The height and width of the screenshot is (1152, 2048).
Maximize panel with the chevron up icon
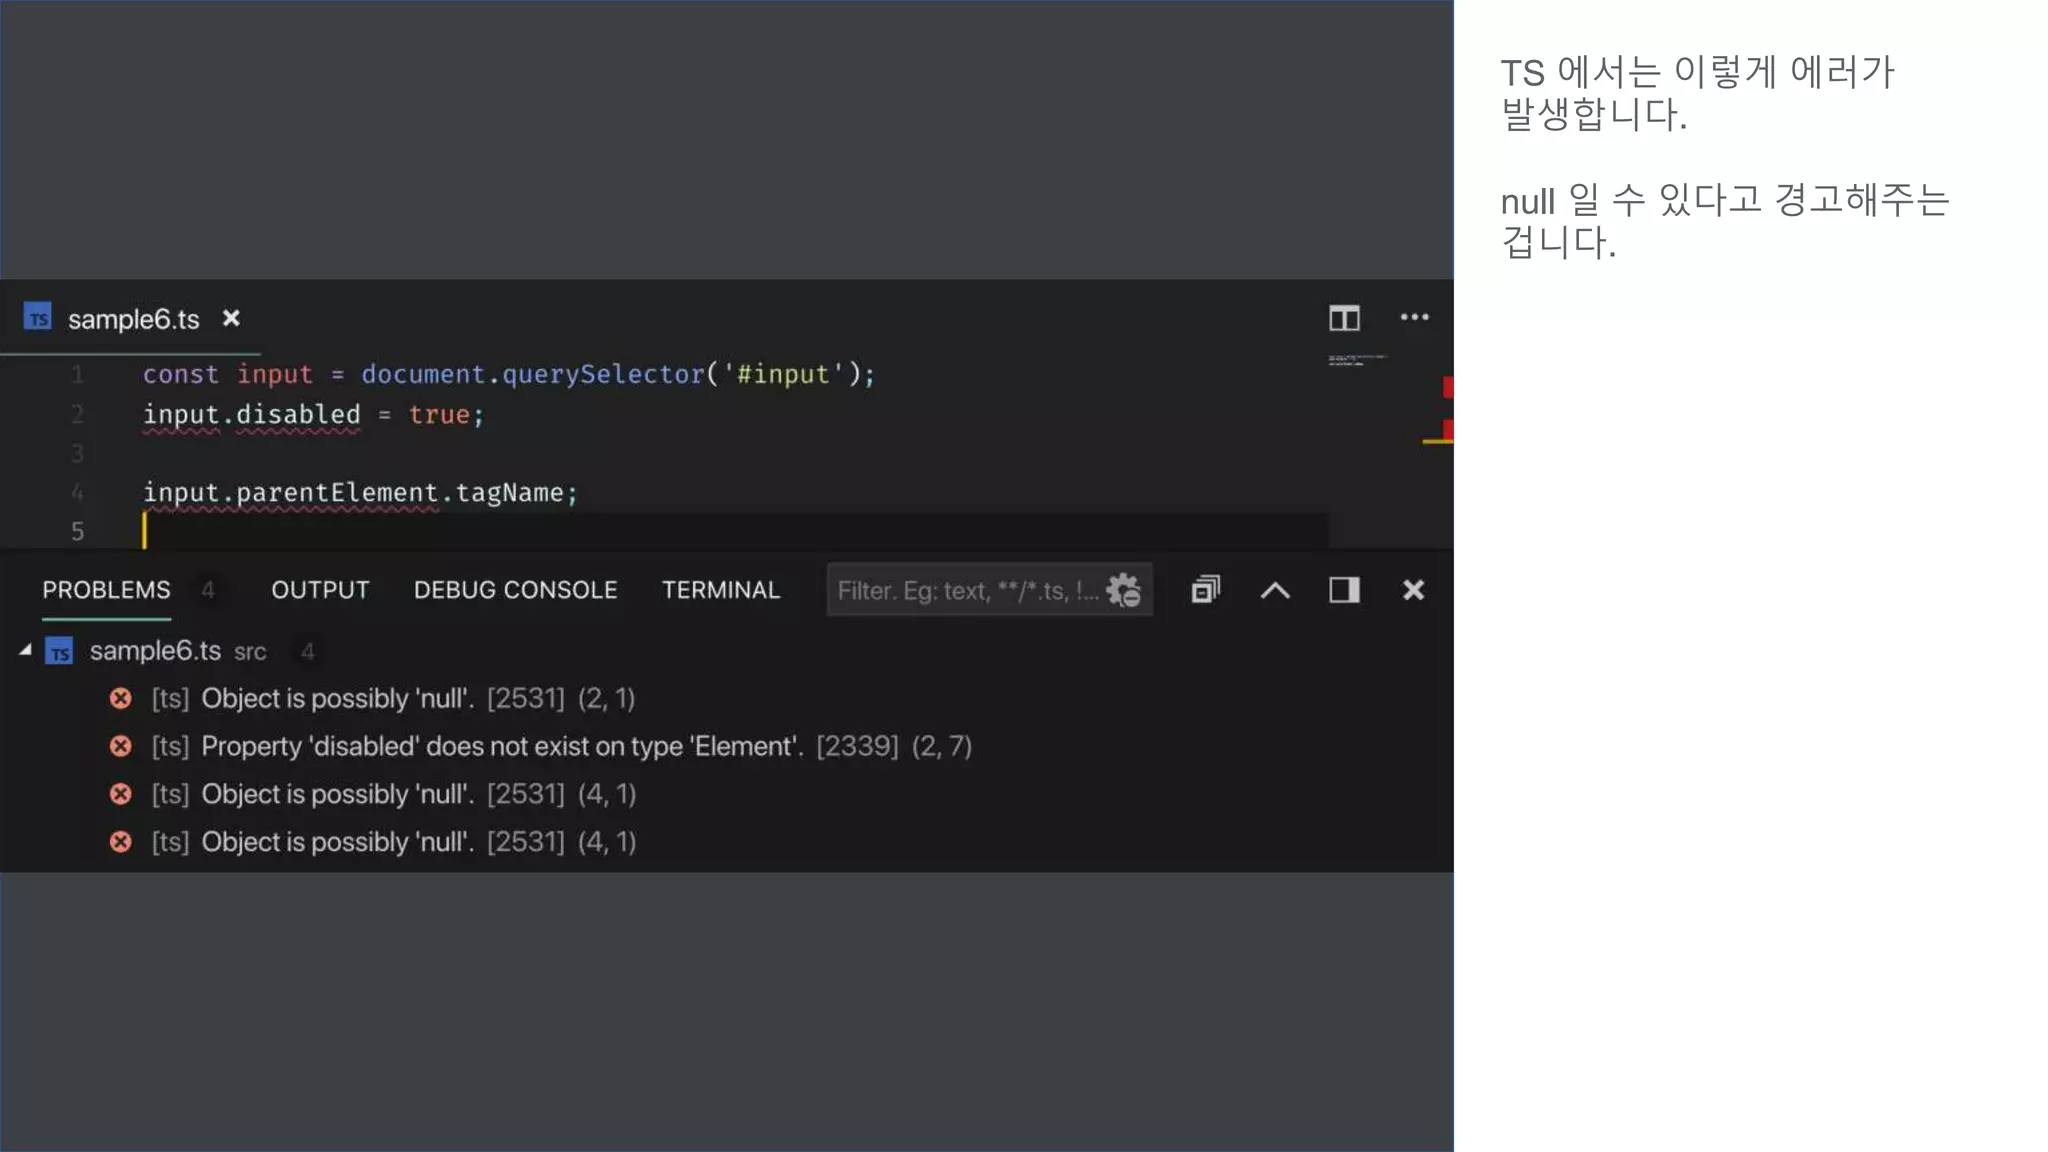(1275, 590)
